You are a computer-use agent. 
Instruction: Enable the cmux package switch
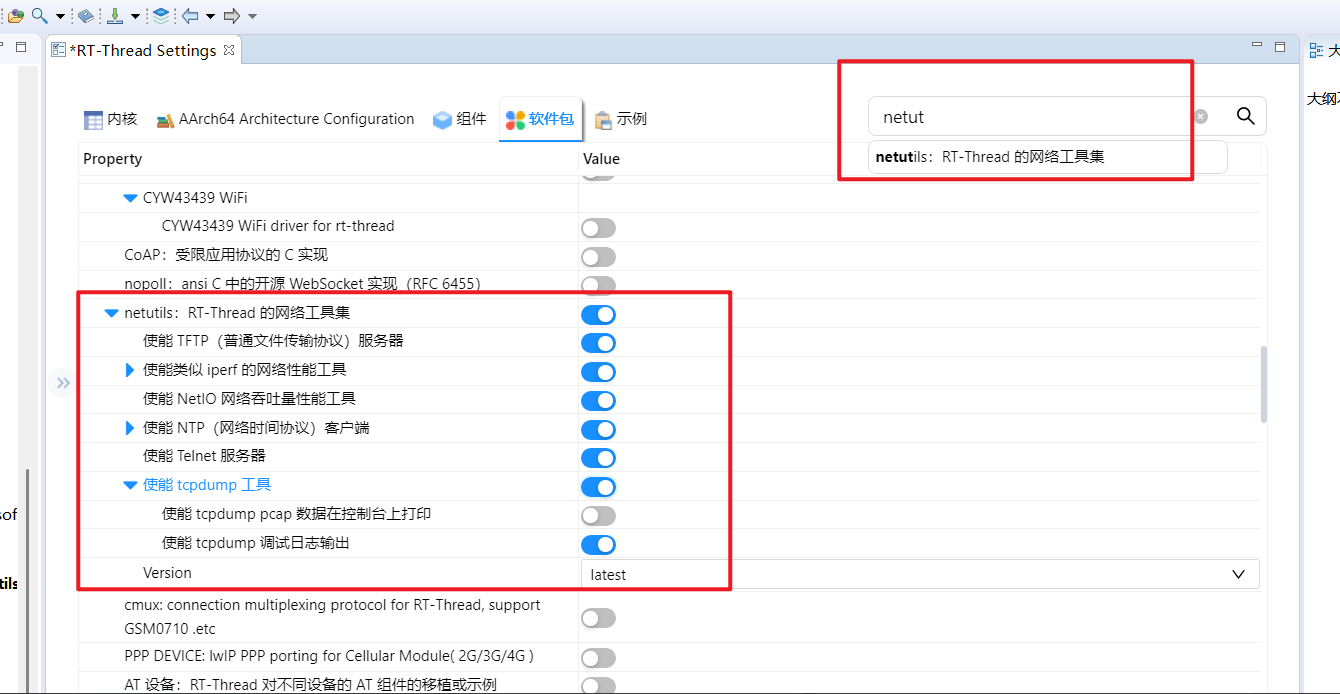tap(598, 618)
